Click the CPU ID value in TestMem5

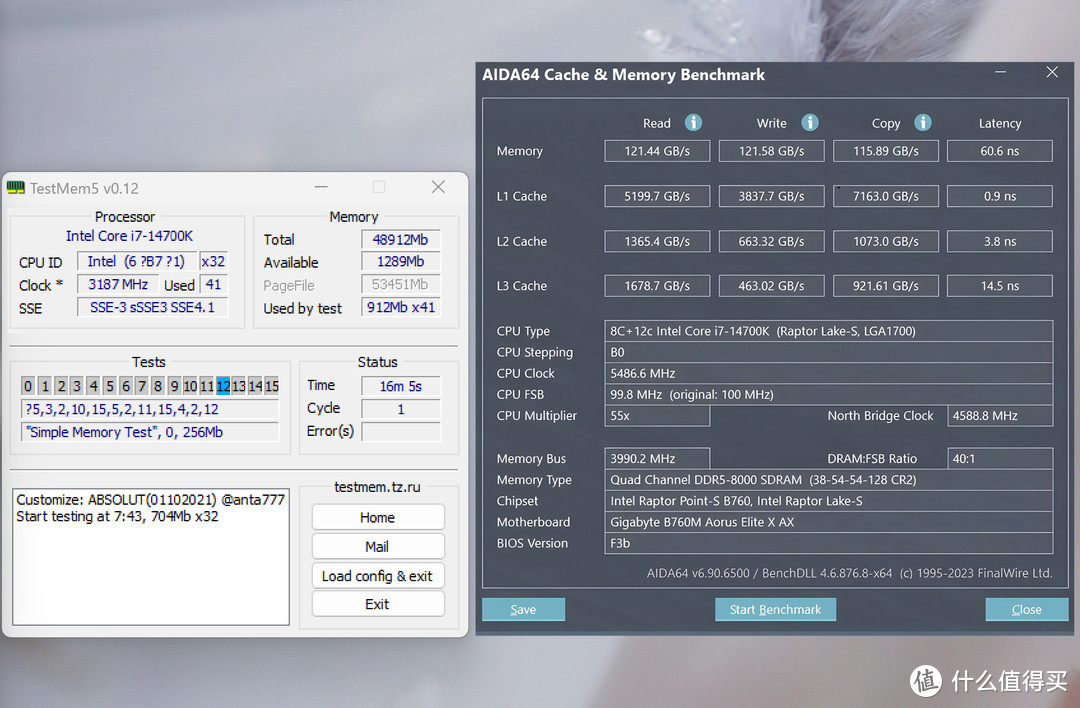pos(136,262)
